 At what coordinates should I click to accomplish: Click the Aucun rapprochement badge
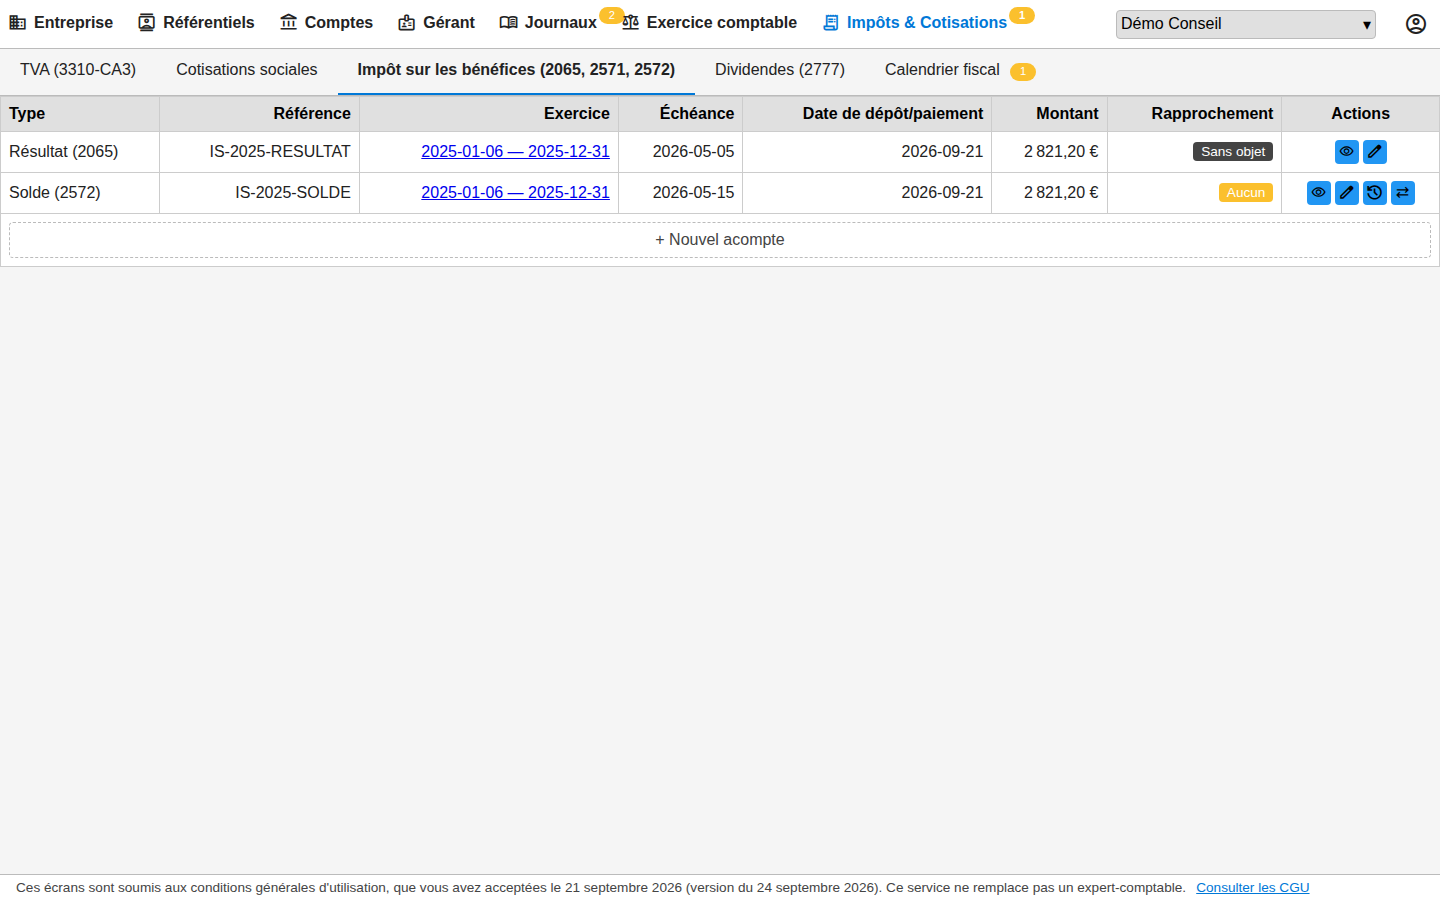pos(1246,193)
